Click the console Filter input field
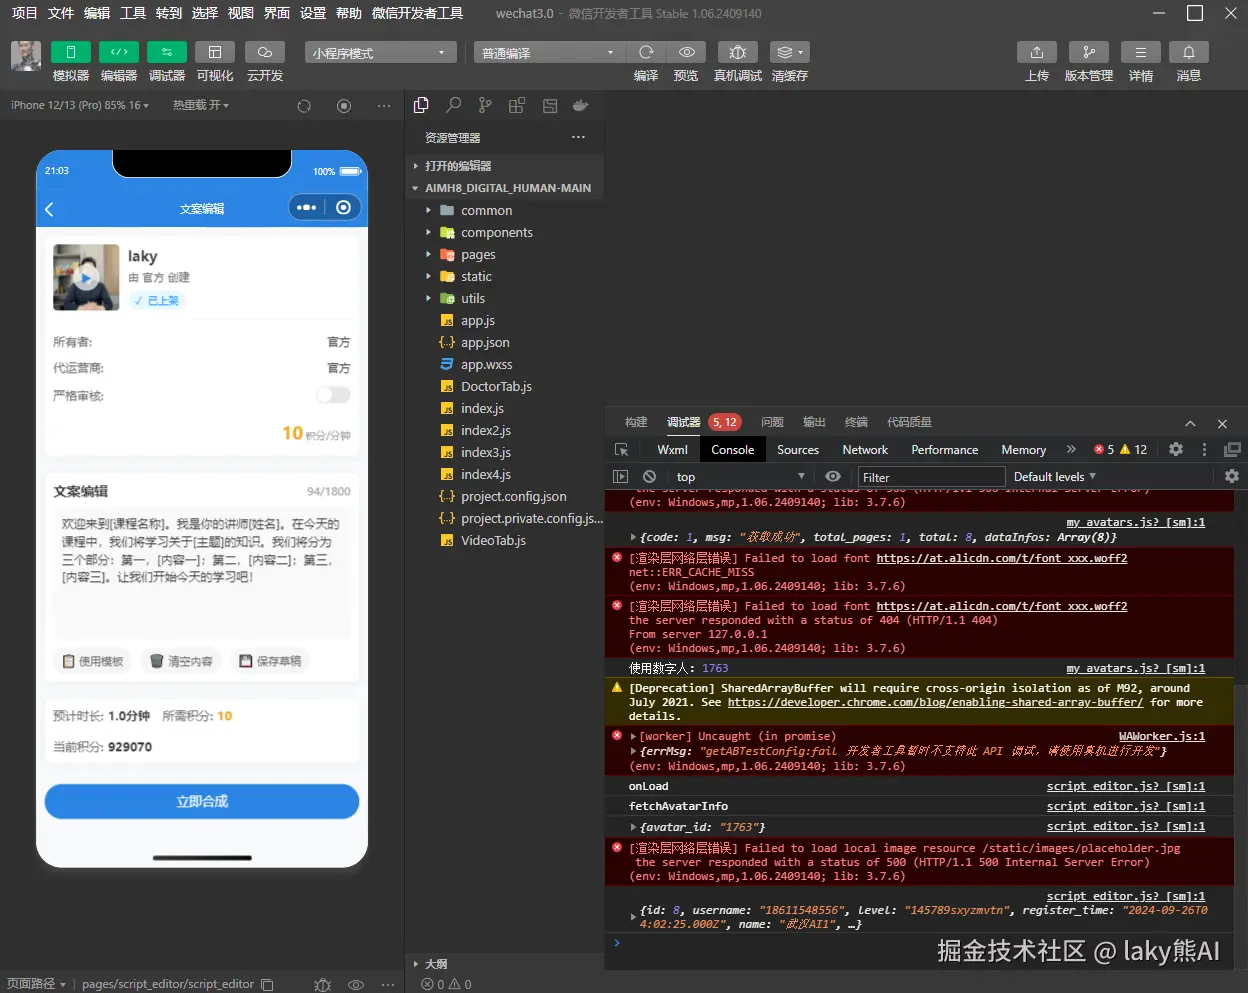This screenshot has height=993, width=1248. click(x=931, y=477)
